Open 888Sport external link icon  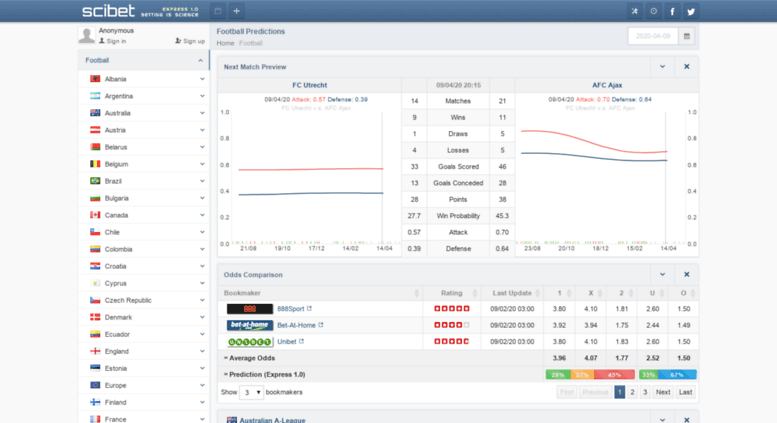point(309,308)
